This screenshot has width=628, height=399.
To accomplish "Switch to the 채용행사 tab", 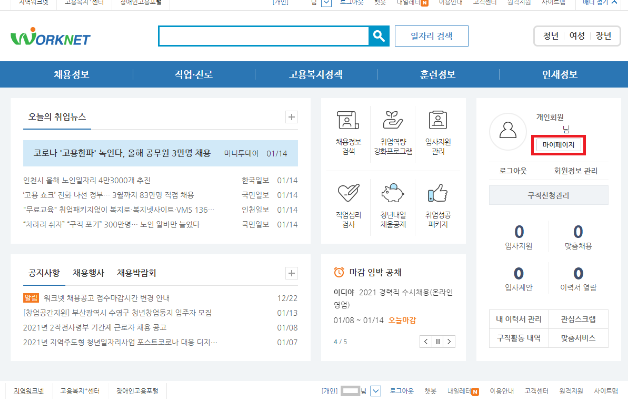I will [x=88, y=273].
